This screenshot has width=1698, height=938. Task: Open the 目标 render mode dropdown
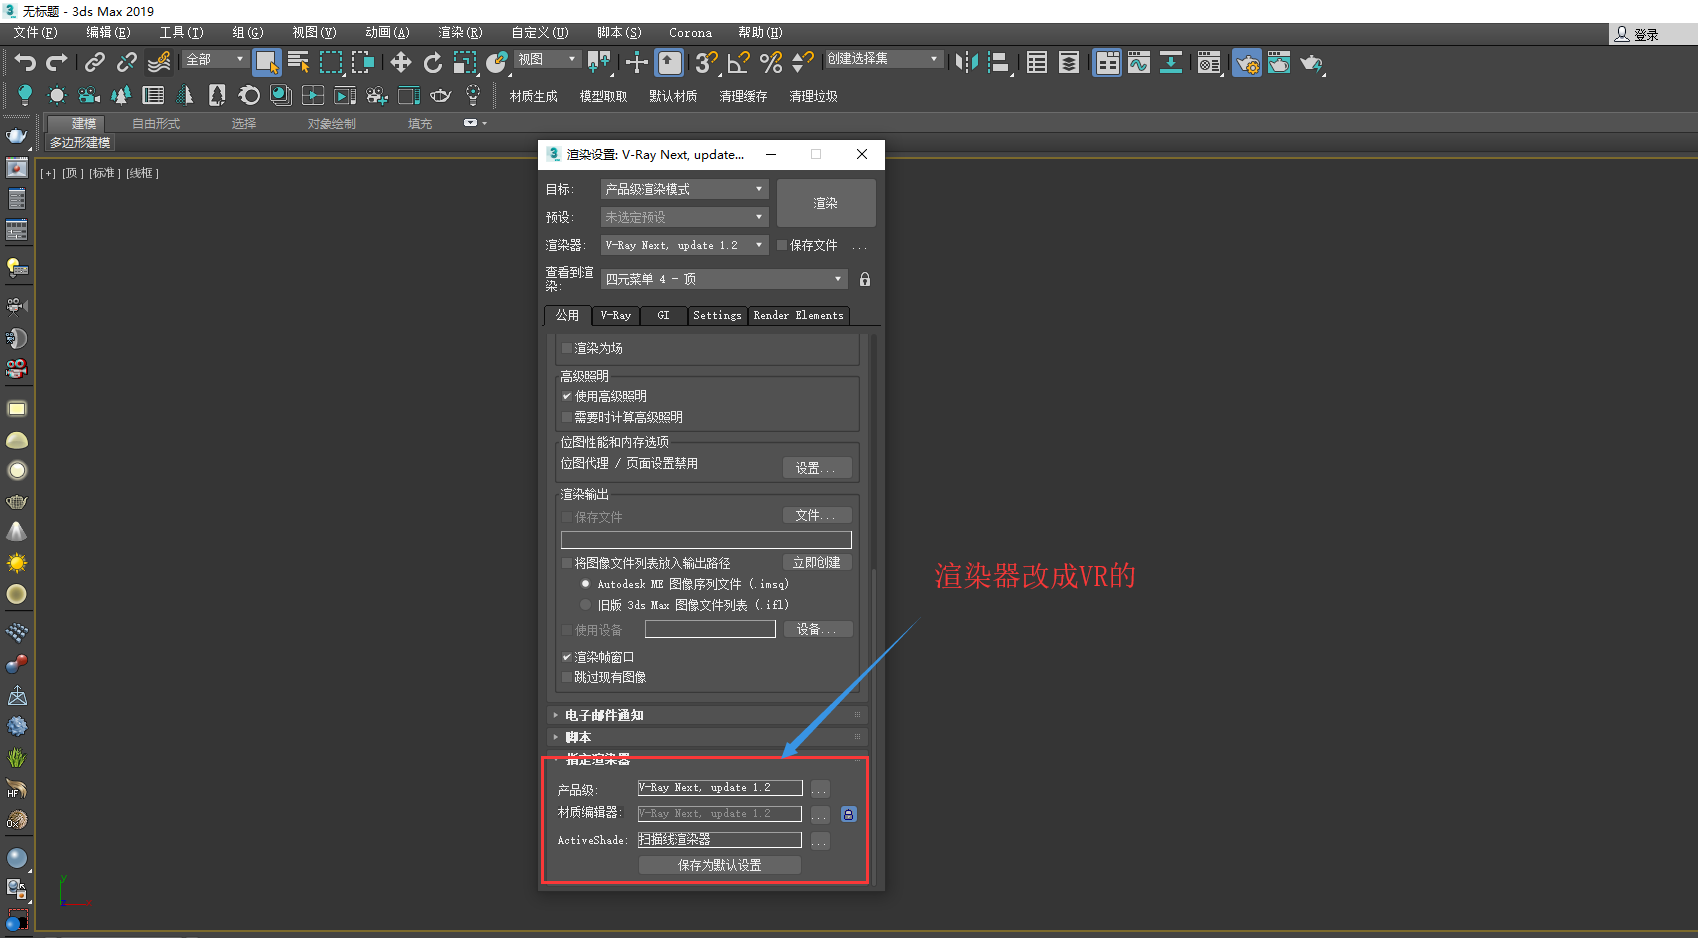[x=684, y=189]
